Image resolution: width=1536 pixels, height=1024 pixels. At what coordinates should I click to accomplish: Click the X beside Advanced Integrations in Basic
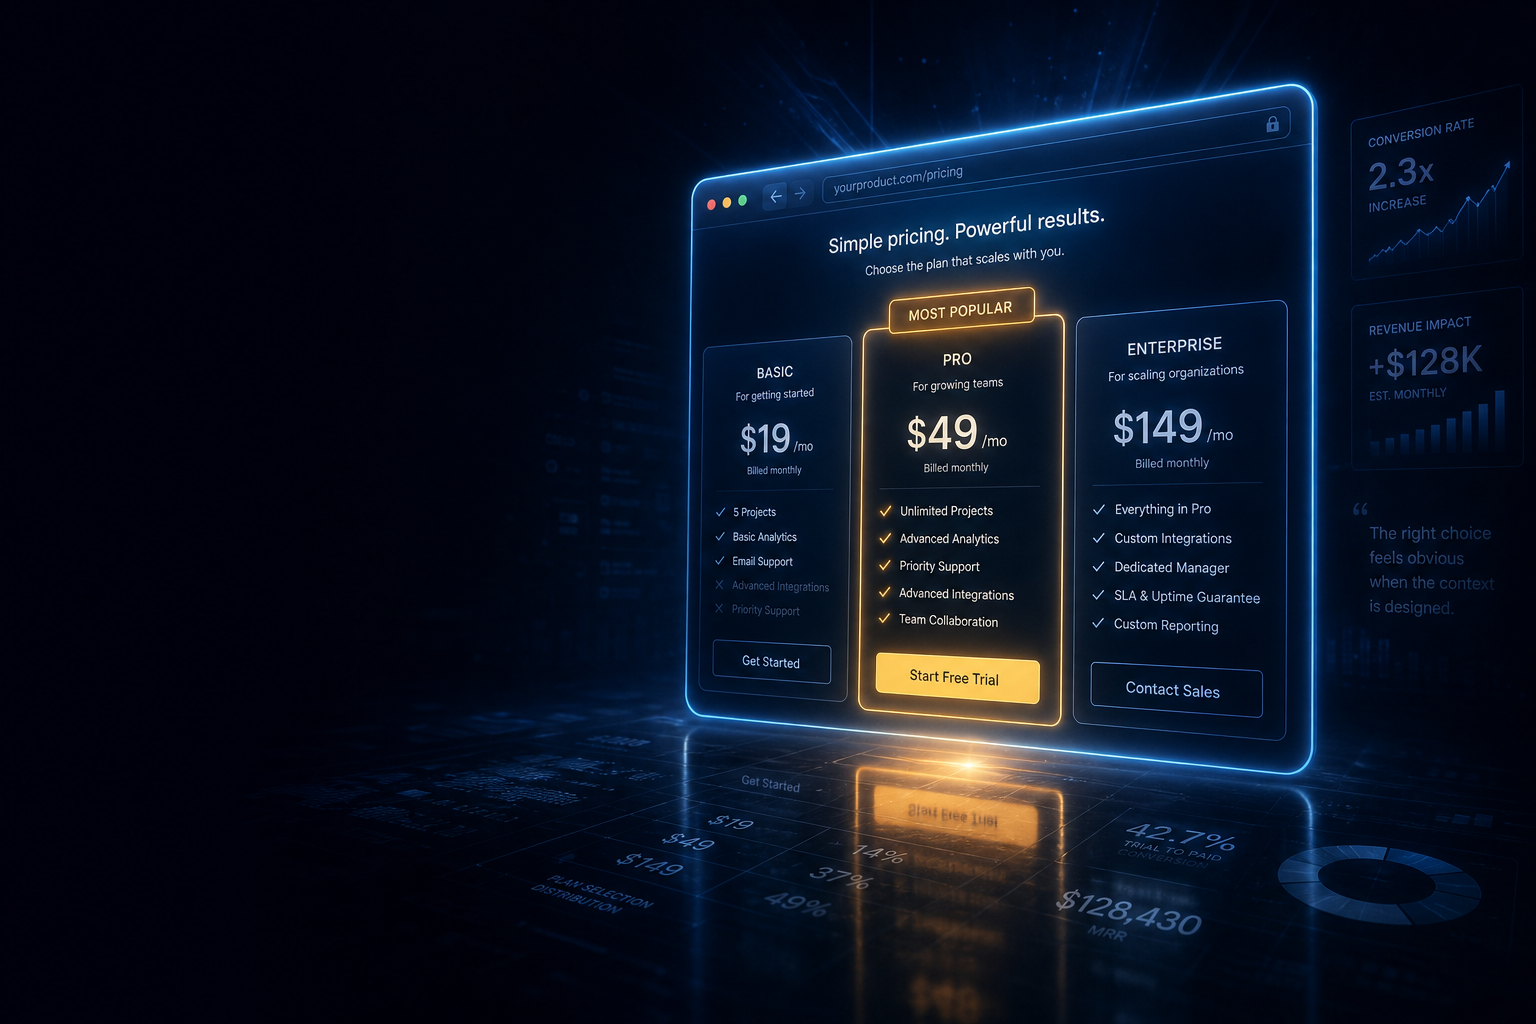(x=719, y=585)
